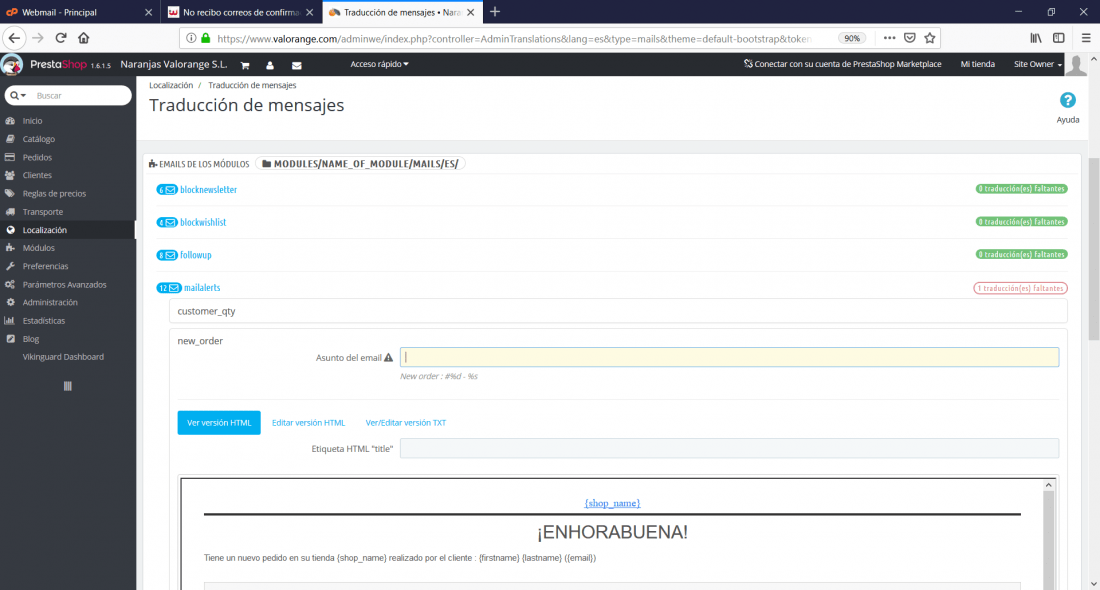
Task: Open Parámetros Avanzados sidebar menu
Action: click(x=67, y=284)
